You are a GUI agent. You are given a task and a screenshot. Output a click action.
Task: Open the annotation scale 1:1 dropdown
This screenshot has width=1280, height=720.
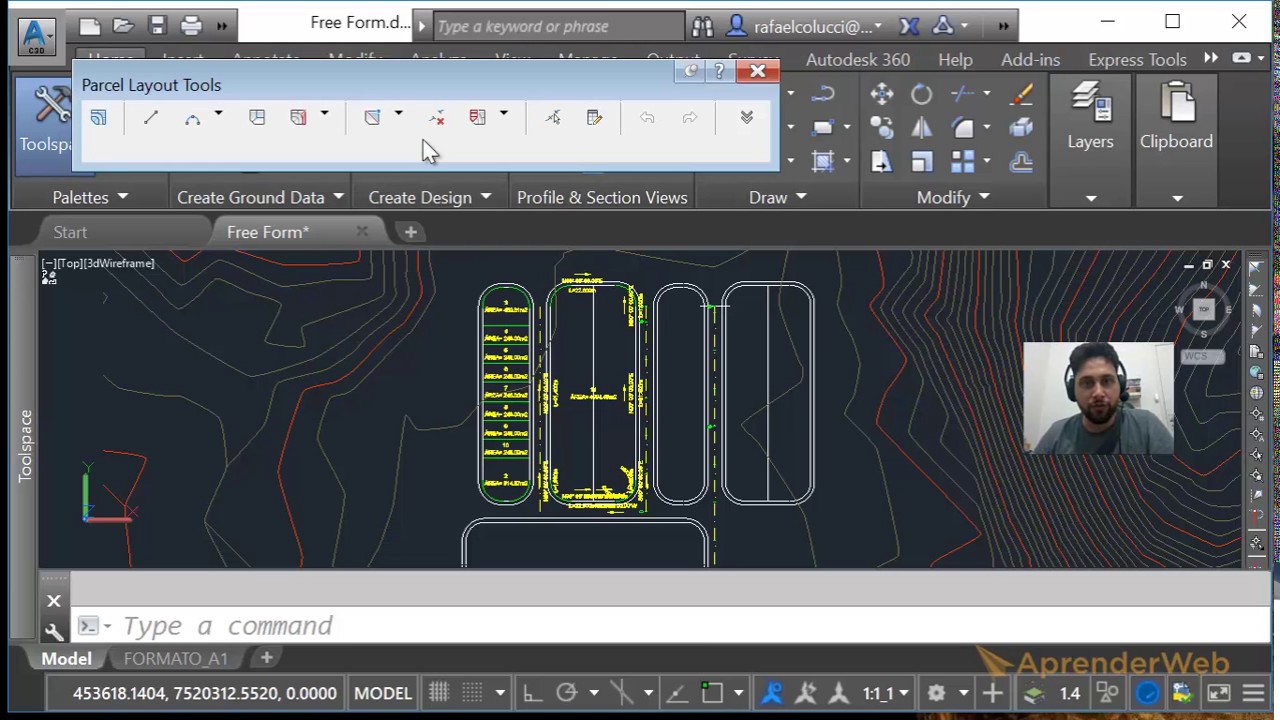[887, 693]
